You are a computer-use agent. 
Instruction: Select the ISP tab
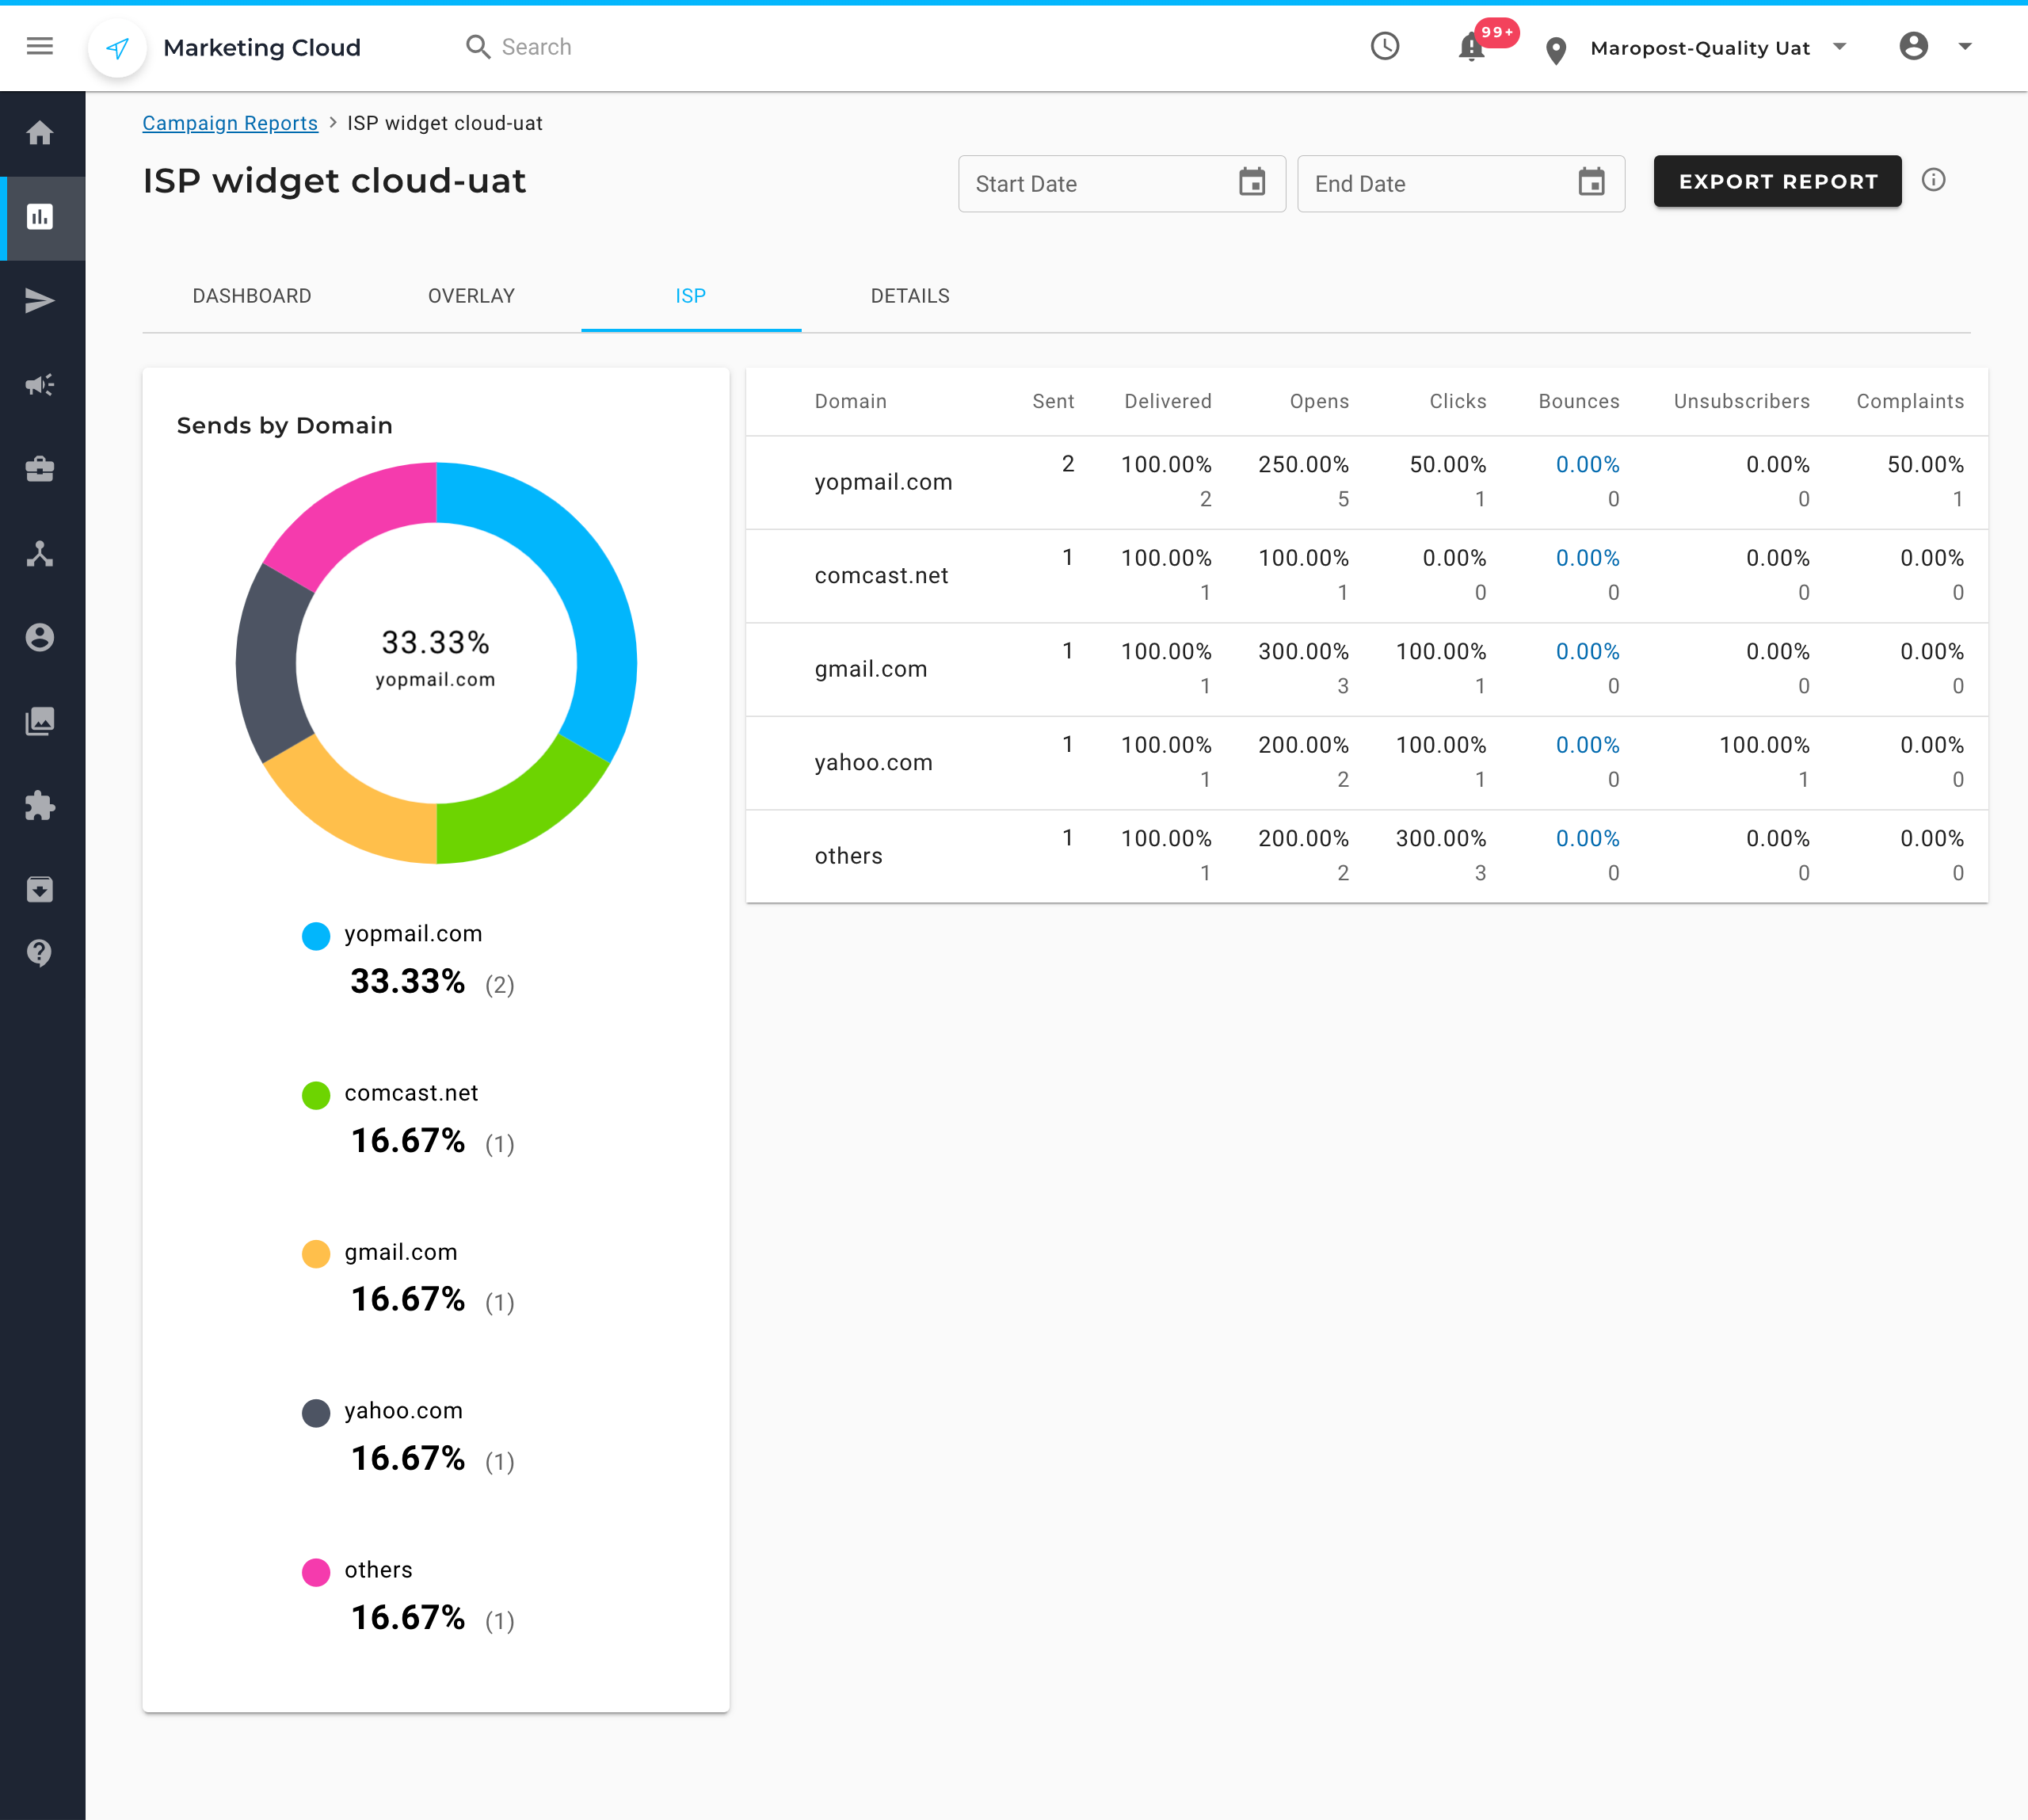[x=691, y=296]
